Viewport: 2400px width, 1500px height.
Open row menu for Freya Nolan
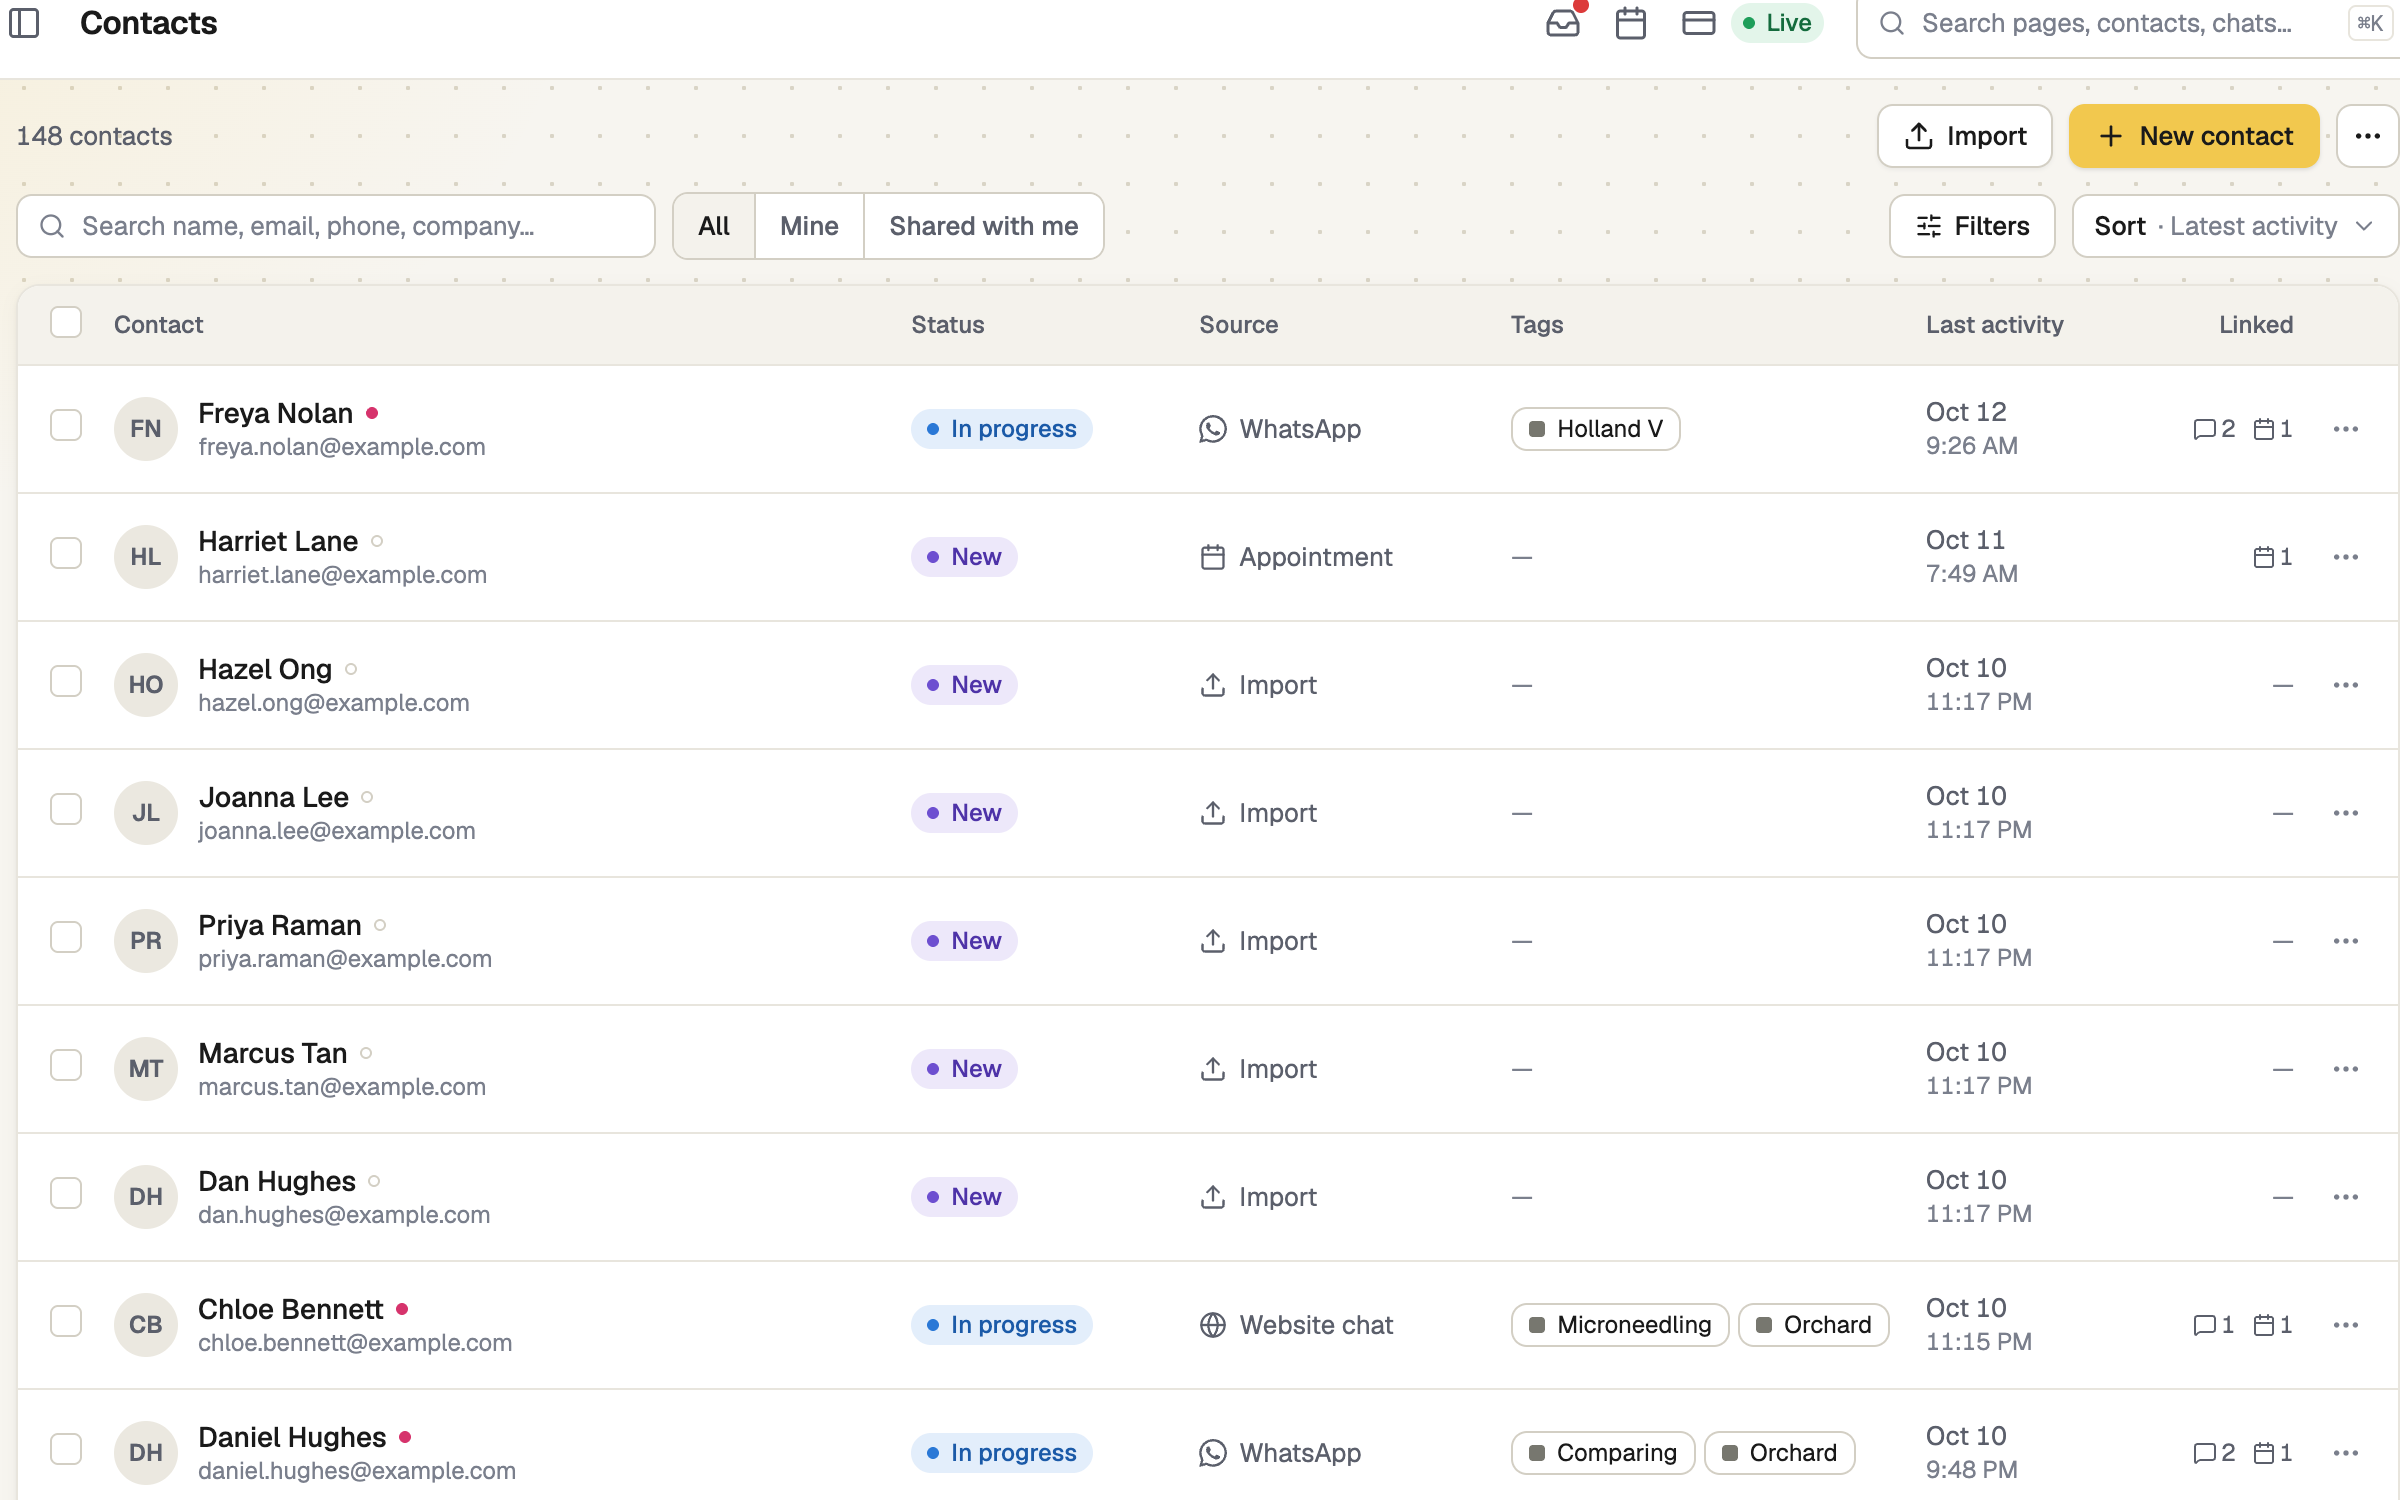(2345, 429)
